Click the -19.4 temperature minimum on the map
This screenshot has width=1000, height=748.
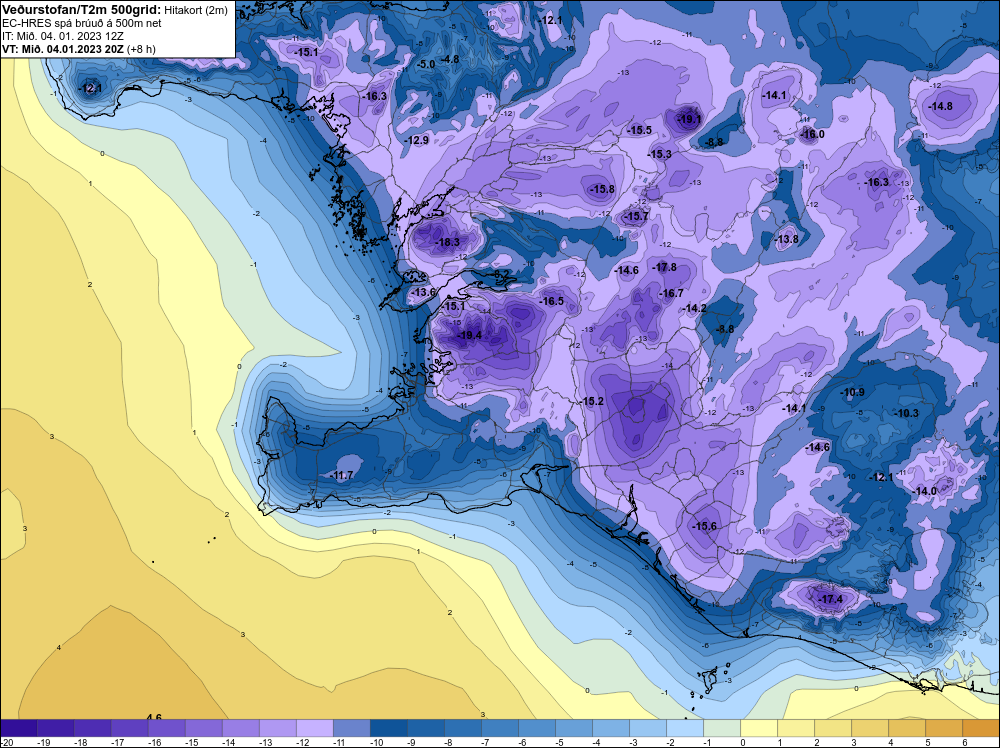tap(470, 335)
